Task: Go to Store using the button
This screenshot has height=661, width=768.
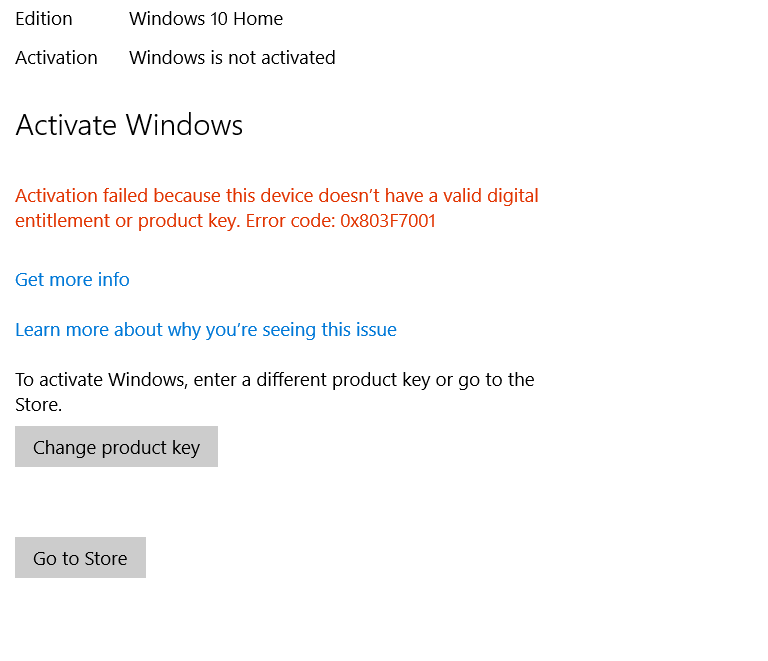Action: (x=80, y=558)
